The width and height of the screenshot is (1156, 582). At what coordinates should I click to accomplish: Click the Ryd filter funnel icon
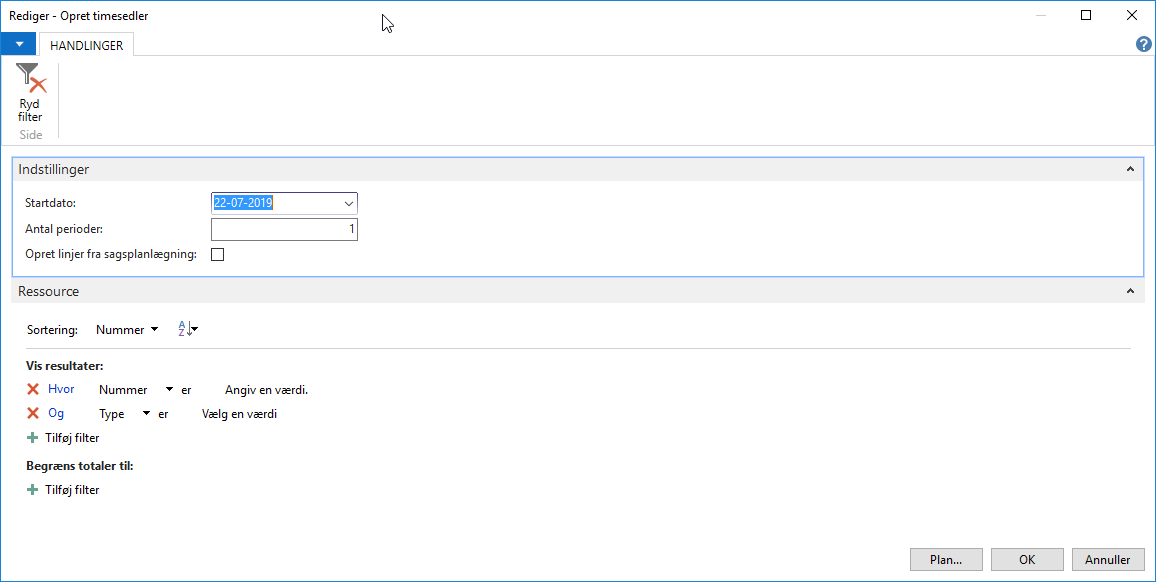[30, 78]
